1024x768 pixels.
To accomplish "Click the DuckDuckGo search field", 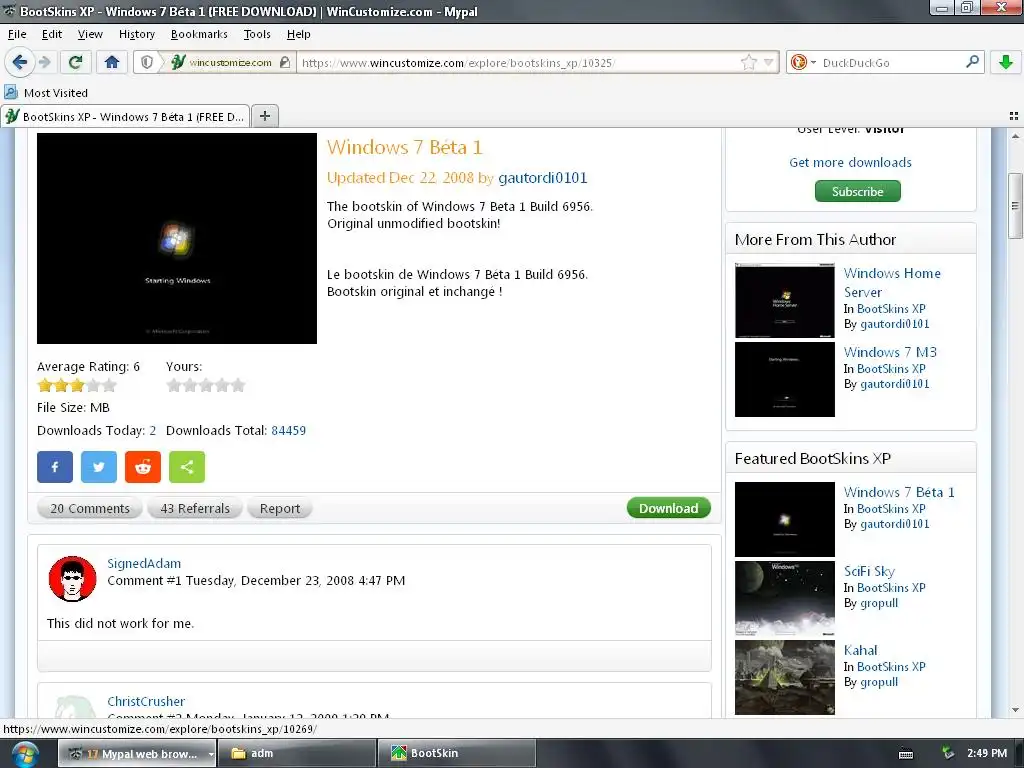I will pos(889,63).
